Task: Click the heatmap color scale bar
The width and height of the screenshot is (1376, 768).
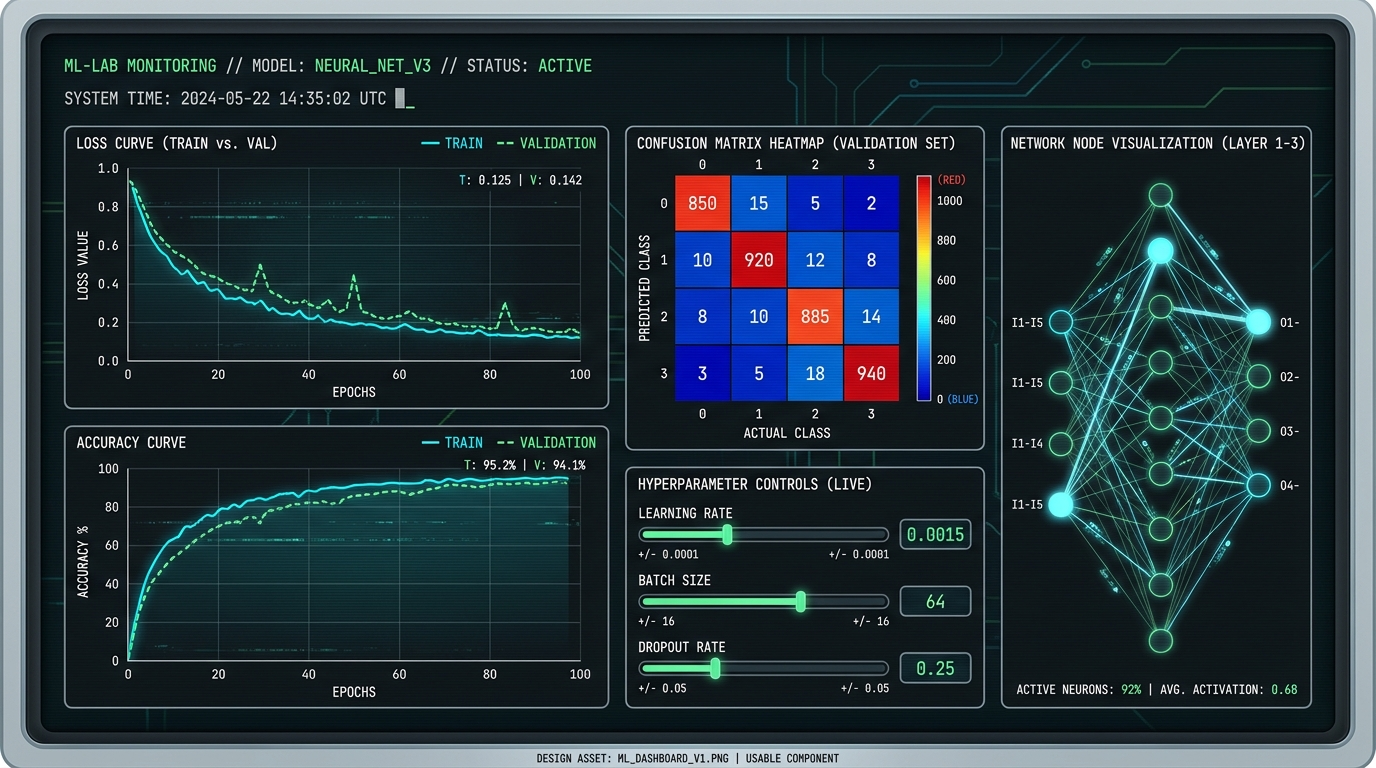Action: tap(923, 288)
